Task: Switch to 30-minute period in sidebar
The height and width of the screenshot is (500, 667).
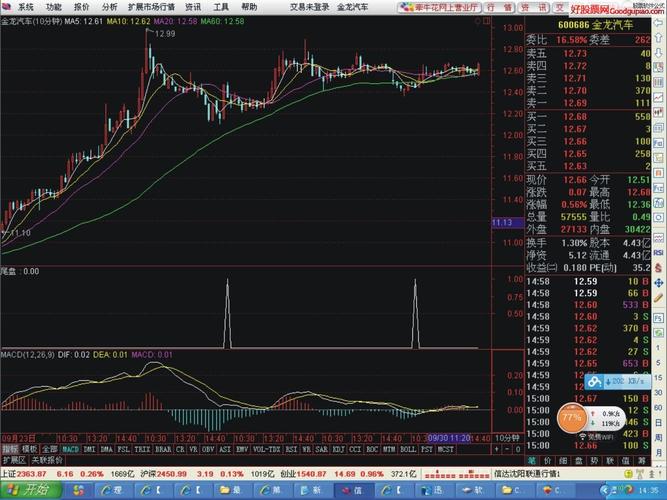Action: (658, 392)
